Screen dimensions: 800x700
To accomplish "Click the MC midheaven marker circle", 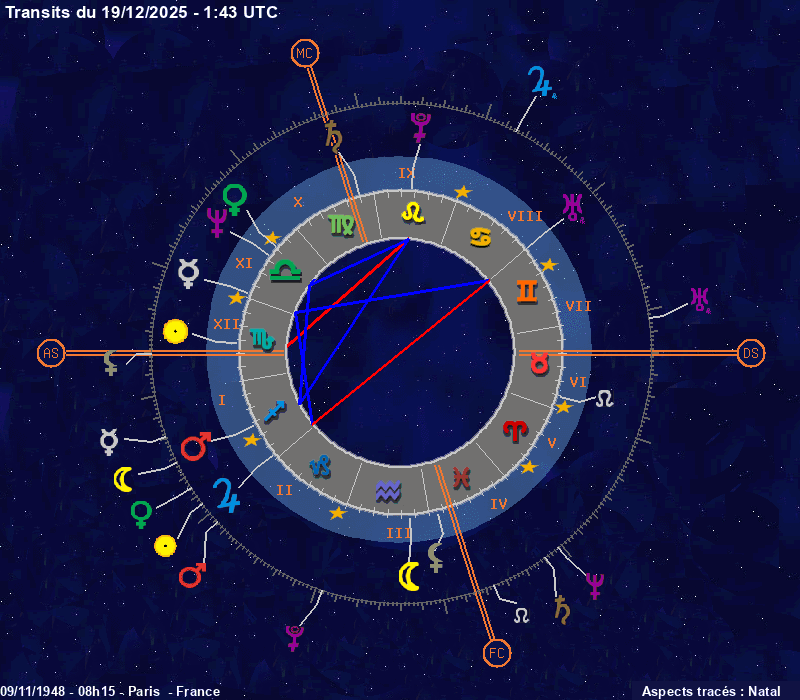I will coord(303,53).
